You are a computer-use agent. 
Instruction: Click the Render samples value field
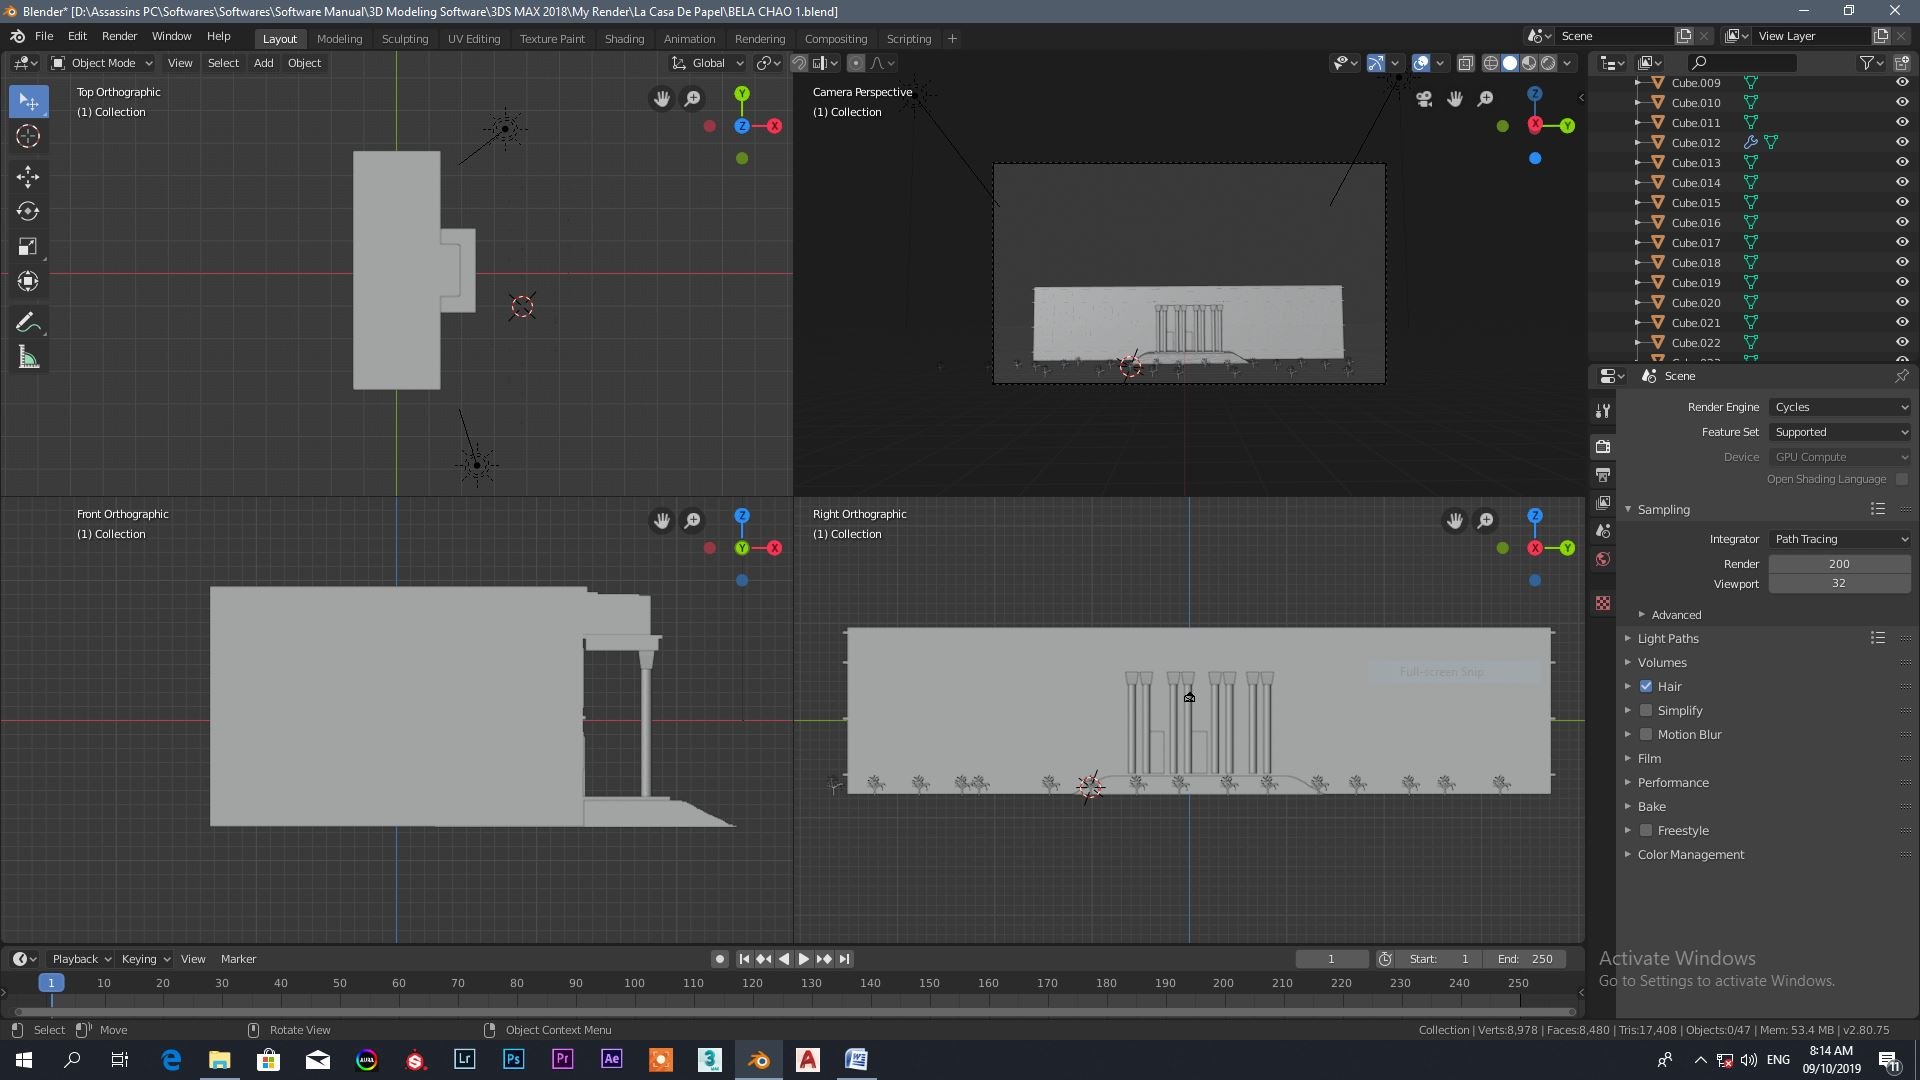(1839, 564)
